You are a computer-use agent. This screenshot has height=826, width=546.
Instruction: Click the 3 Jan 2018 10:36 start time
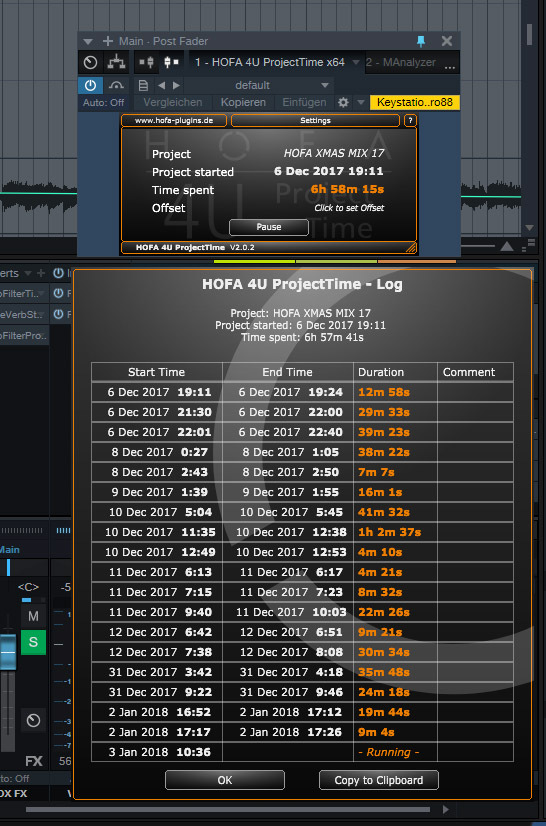pos(157,752)
